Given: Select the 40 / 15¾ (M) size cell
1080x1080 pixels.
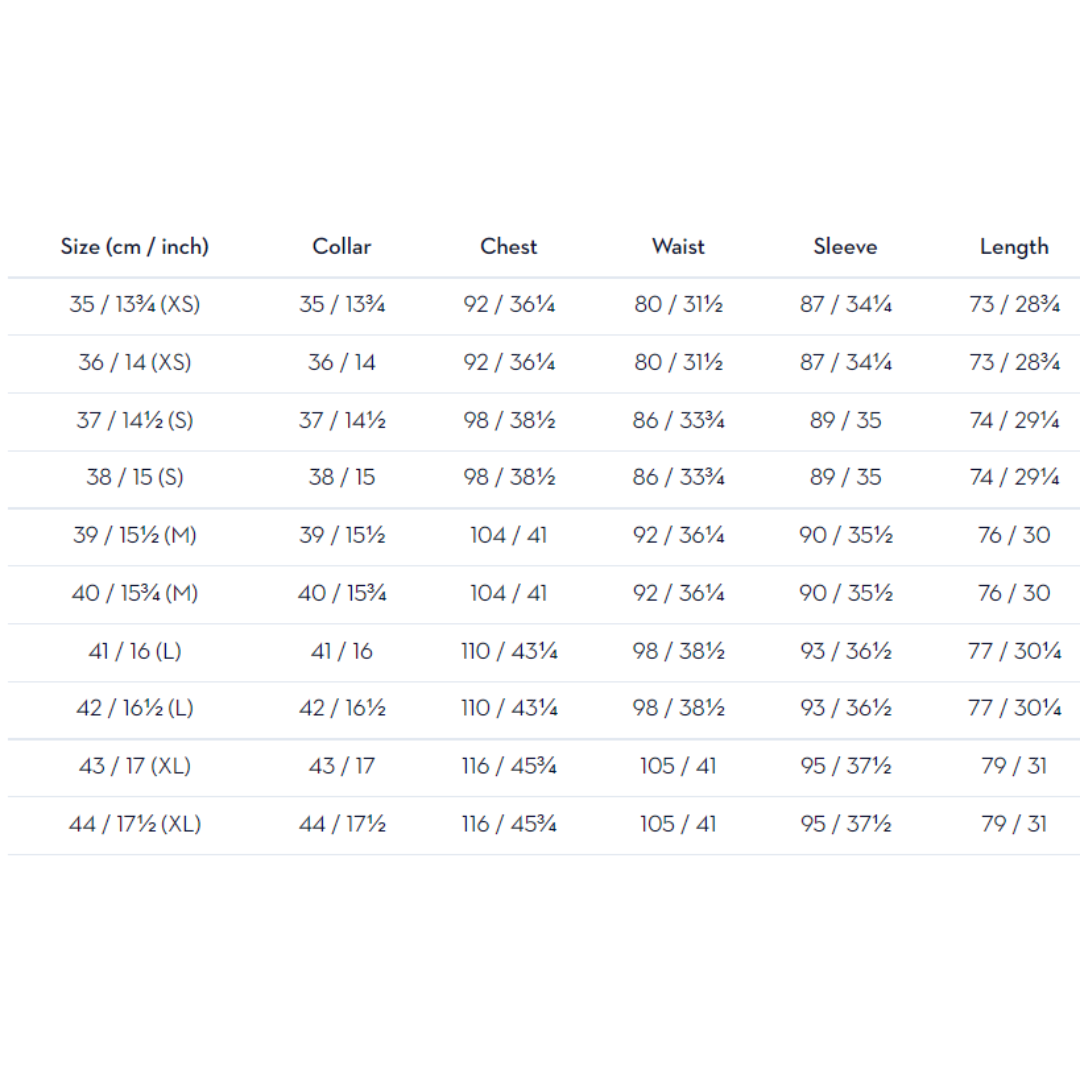Looking at the screenshot, I should pos(135,593).
